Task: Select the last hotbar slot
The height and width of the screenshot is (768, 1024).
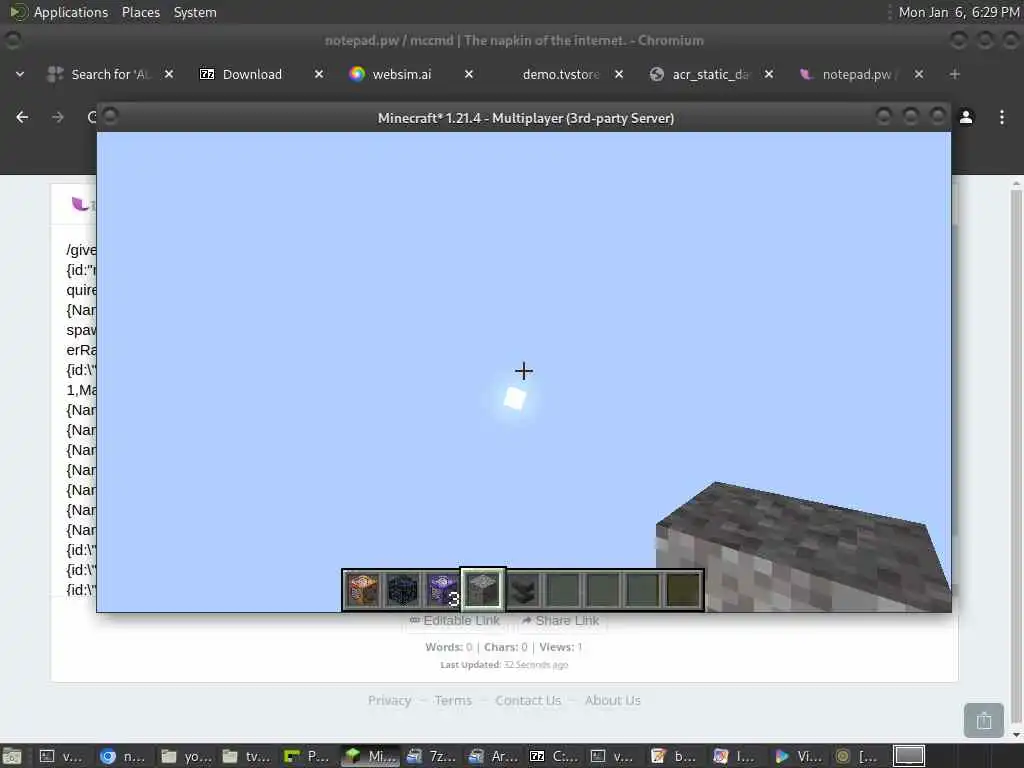Action: pos(682,590)
